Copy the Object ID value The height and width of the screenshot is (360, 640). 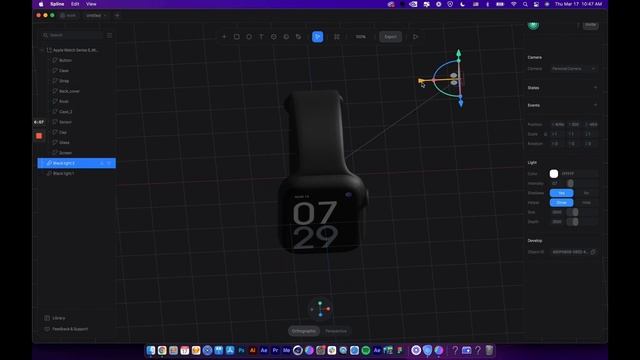click(593, 252)
